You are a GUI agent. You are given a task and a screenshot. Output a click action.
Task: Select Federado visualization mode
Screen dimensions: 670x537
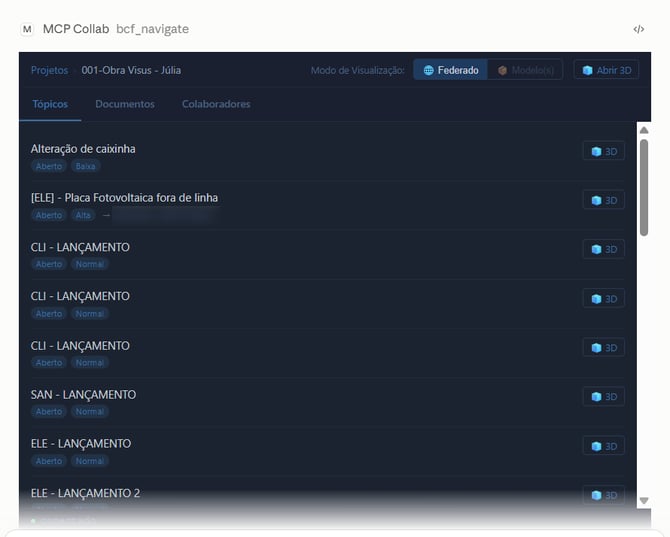(450, 70)
